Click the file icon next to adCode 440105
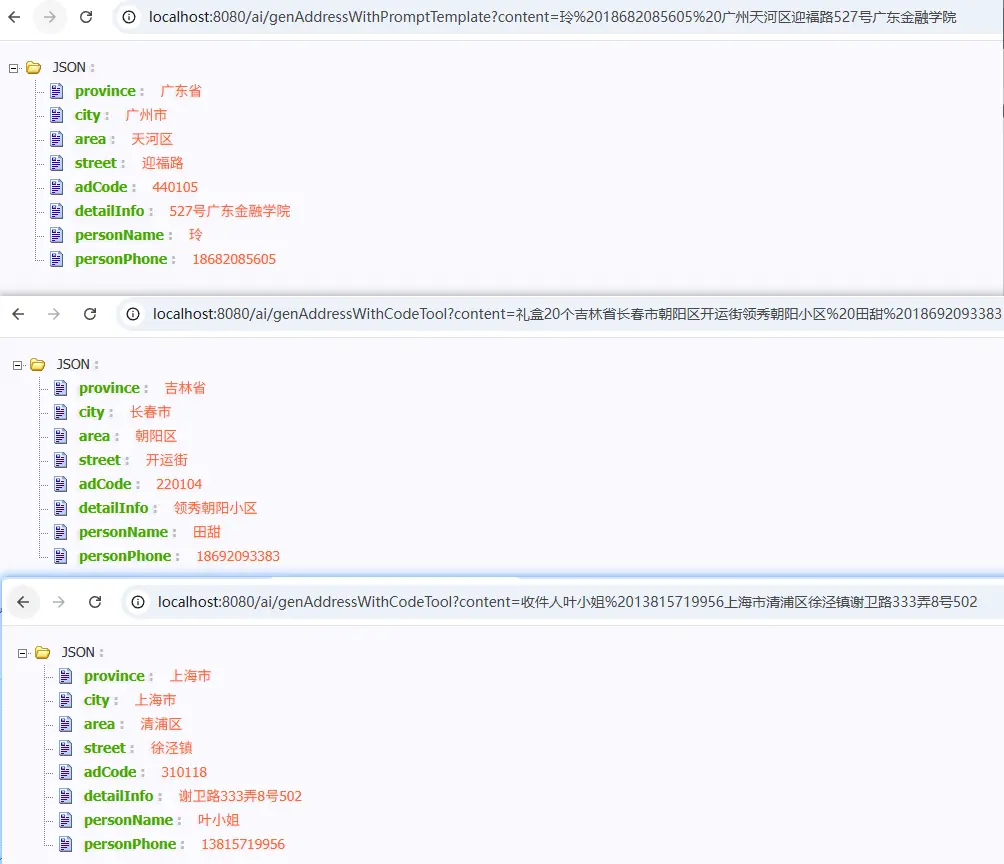 [x=56, y=187]
